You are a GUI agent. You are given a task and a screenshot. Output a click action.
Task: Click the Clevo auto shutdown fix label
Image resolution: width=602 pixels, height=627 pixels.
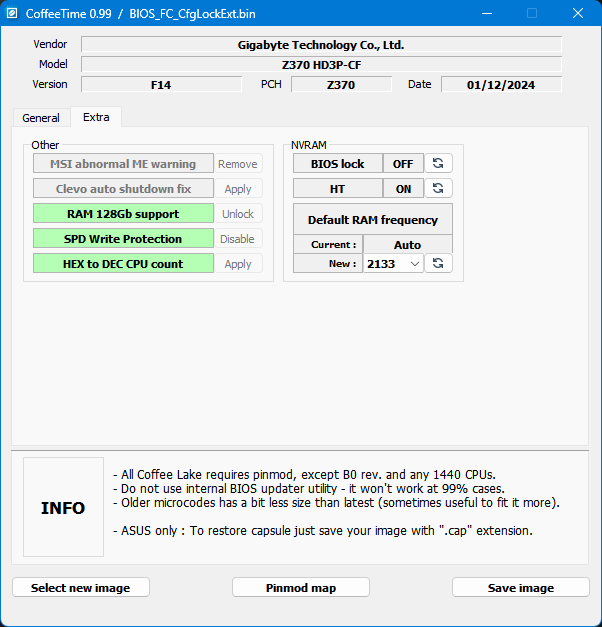pos(123,189)
